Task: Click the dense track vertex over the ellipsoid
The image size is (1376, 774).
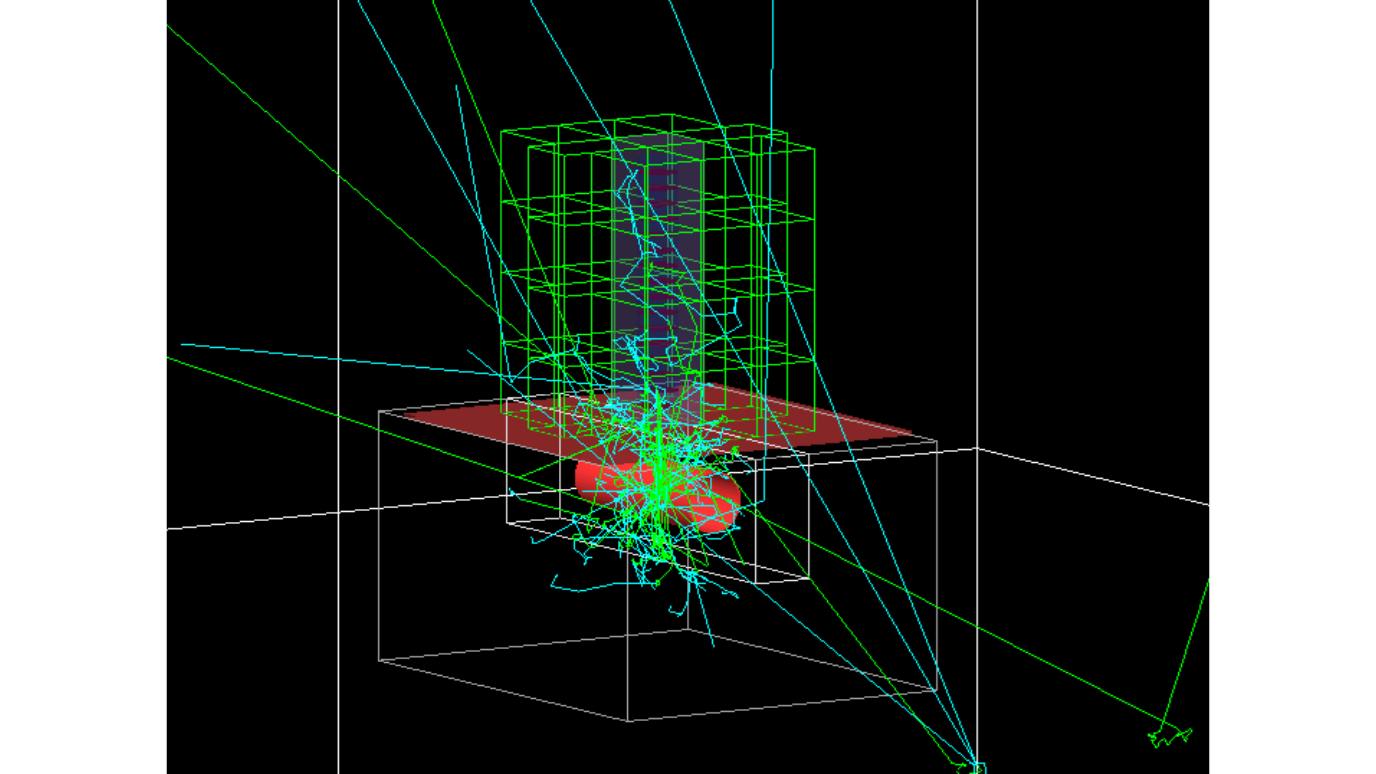Action: click(x=660, y=458)
